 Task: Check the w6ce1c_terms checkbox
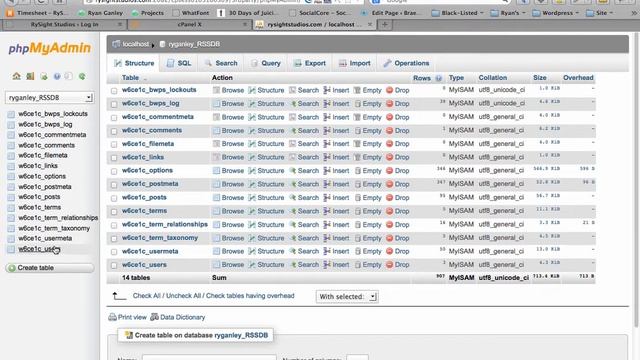coord(114,211)
